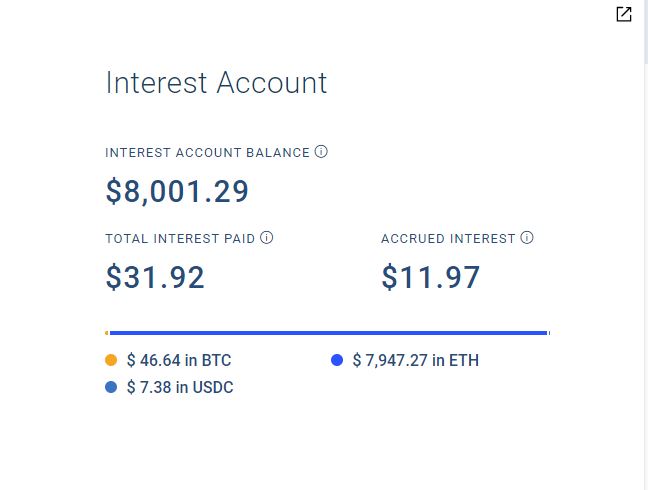Select the "$ 7,947.27 in ETH" label
This screenshot has width=648, height=490.
[416, 360]
